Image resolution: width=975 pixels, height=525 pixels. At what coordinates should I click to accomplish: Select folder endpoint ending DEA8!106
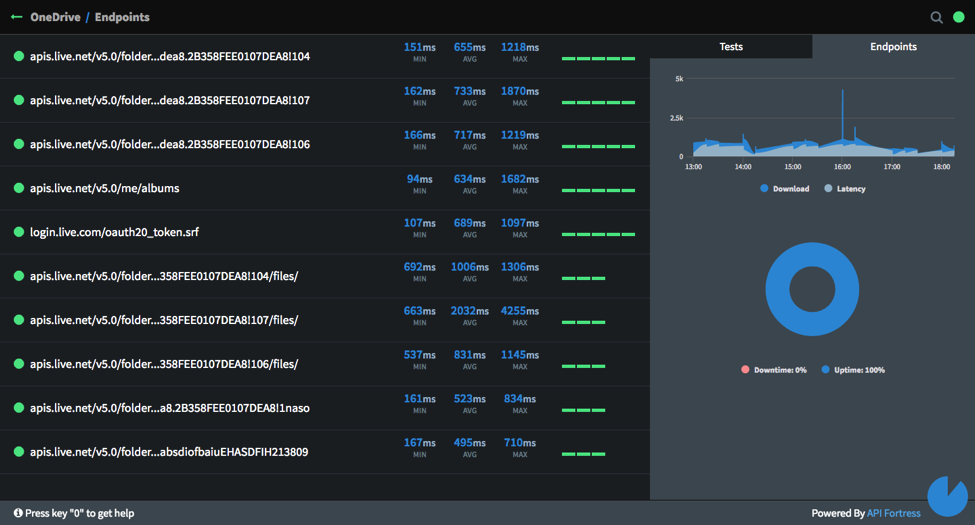click(170, 144)
